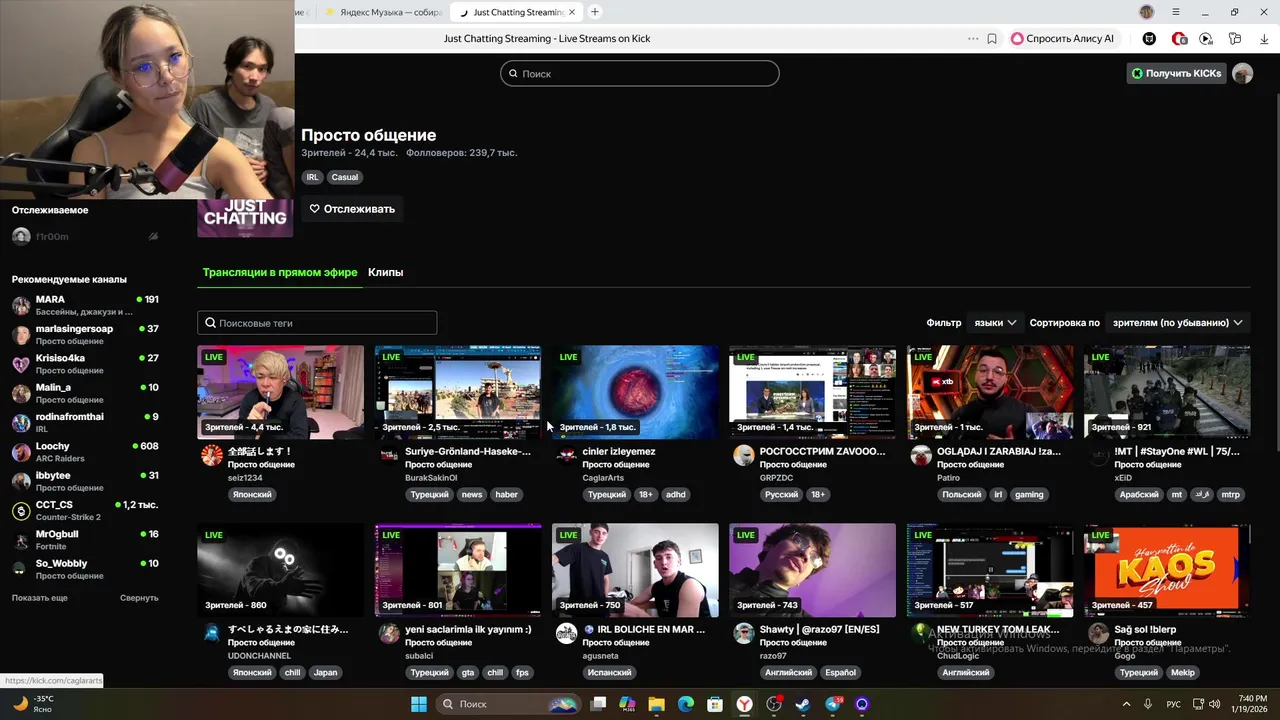Select the Español tag under razo97
Image resolution: width=1280 pixels, height=720 pixels.
(x=840, y=672)
